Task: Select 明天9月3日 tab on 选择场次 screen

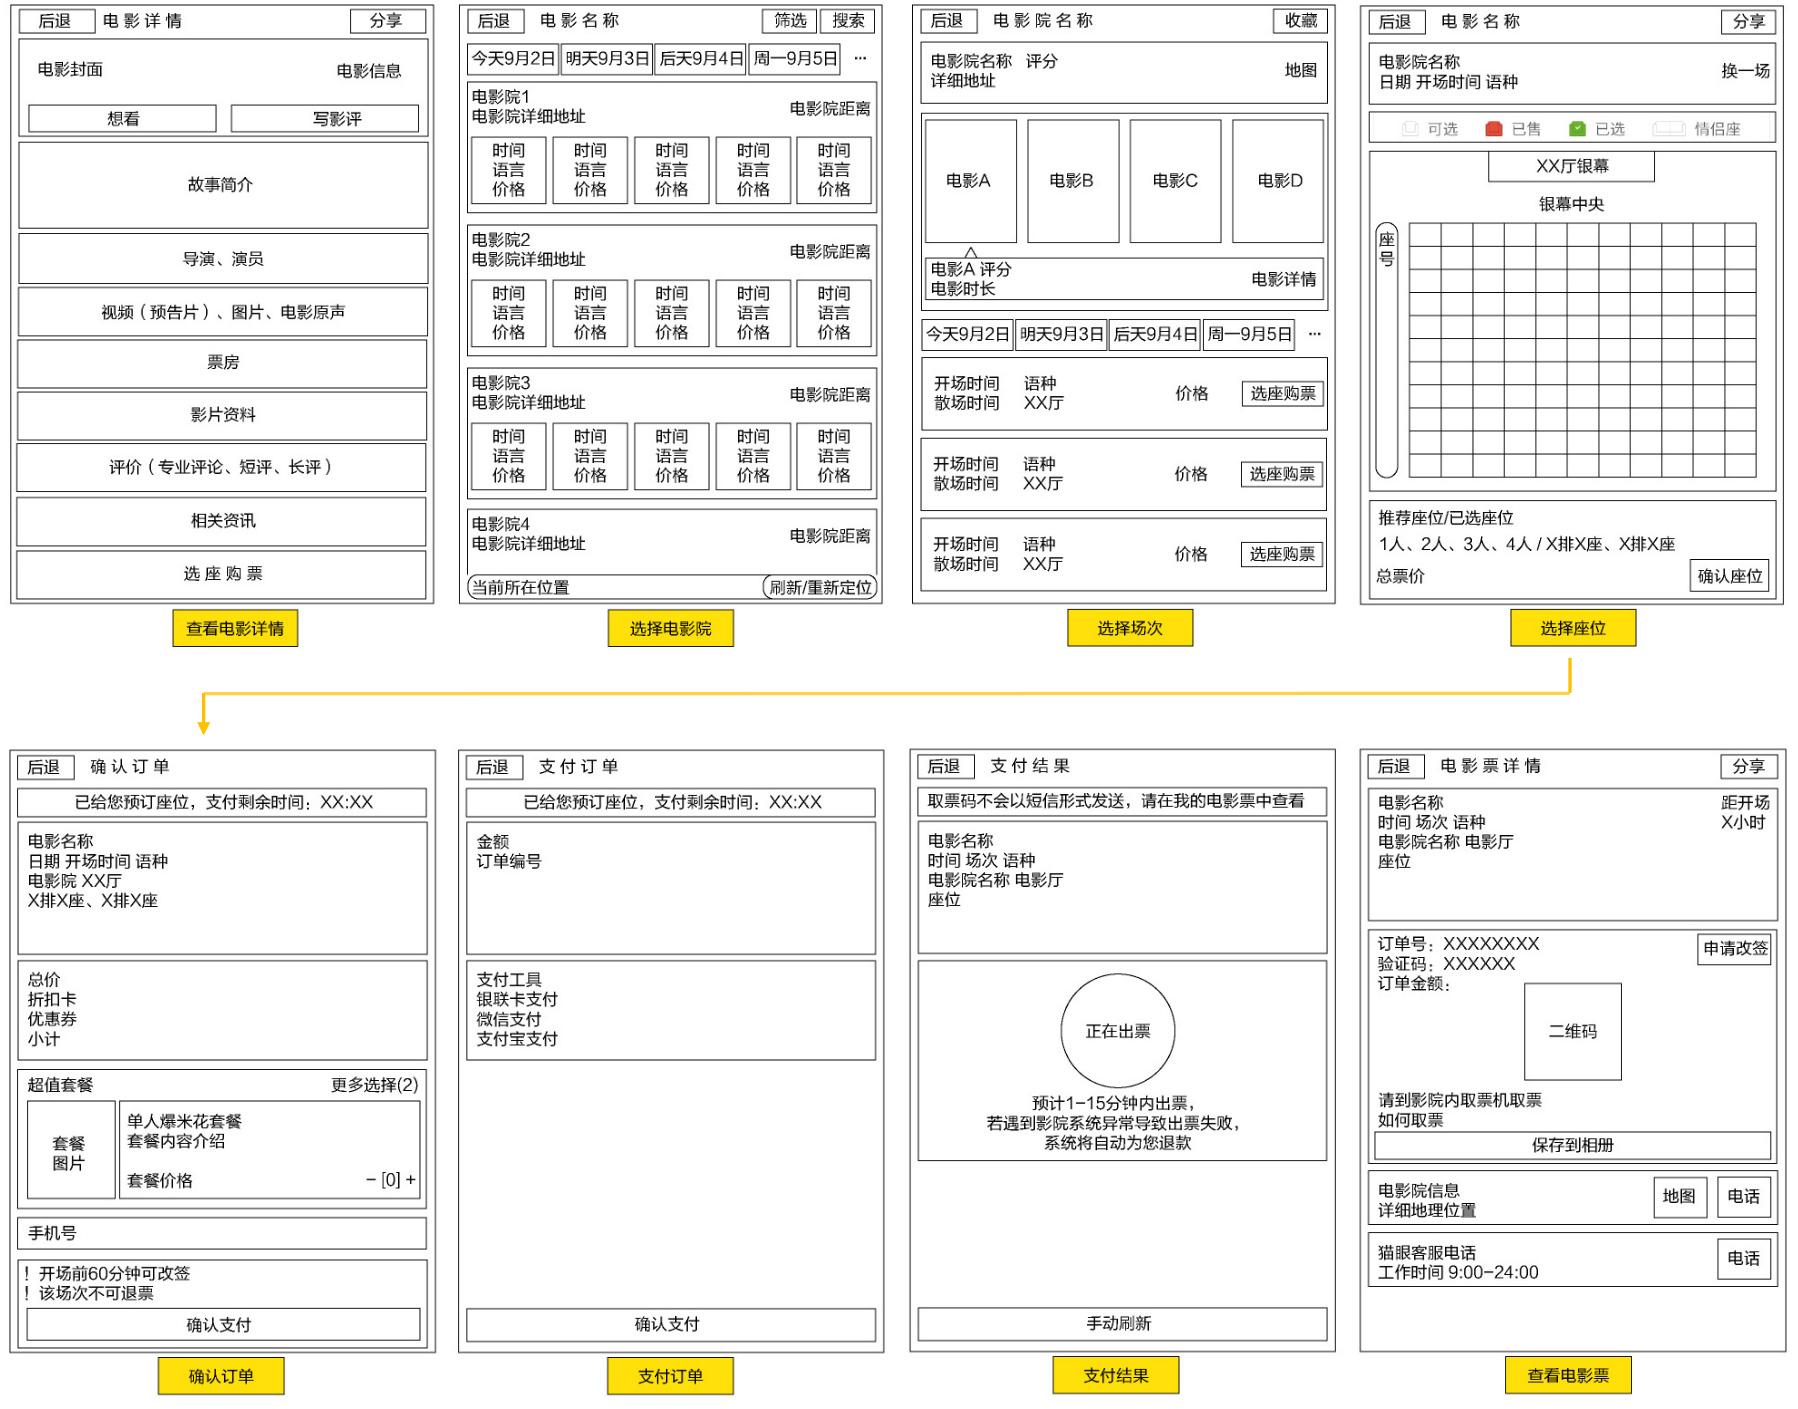Action: coord(1061,334)
